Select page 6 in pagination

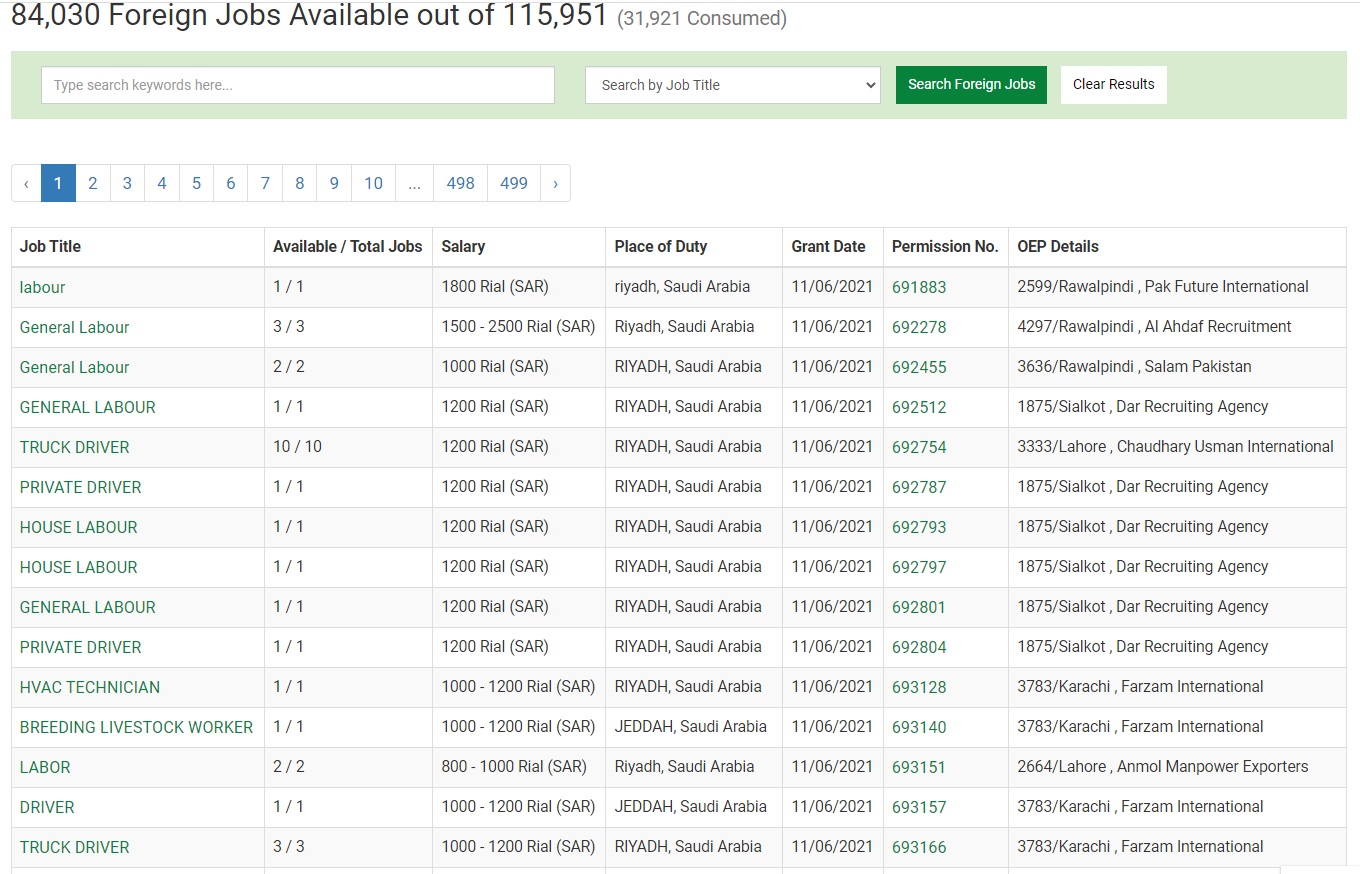click(231, 183)
